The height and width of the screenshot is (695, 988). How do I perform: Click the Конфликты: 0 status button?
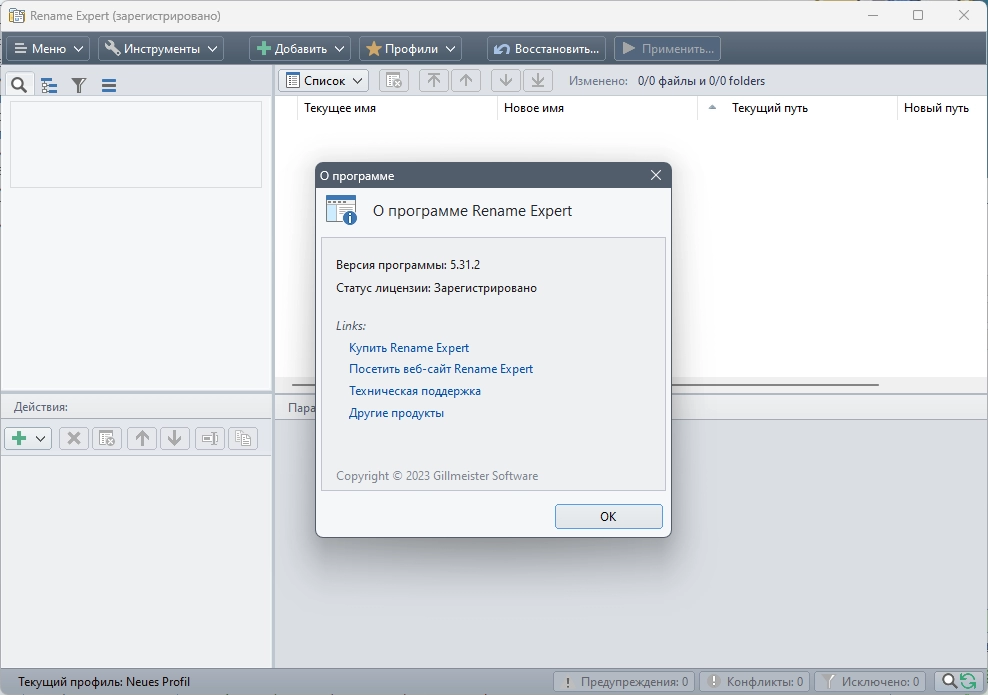pyautogui.click(x=755, y=682)
